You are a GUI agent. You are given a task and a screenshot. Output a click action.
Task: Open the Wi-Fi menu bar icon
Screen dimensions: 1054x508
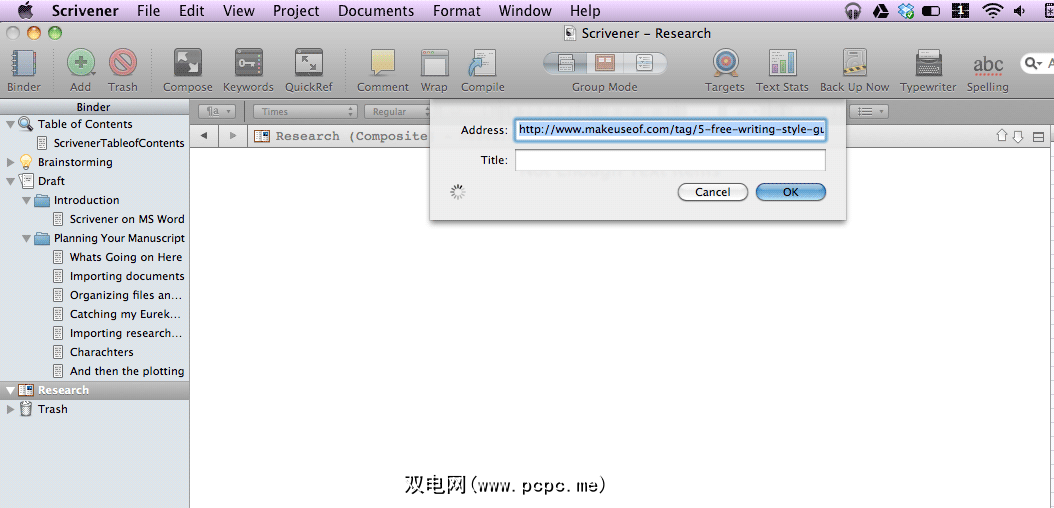992,11
